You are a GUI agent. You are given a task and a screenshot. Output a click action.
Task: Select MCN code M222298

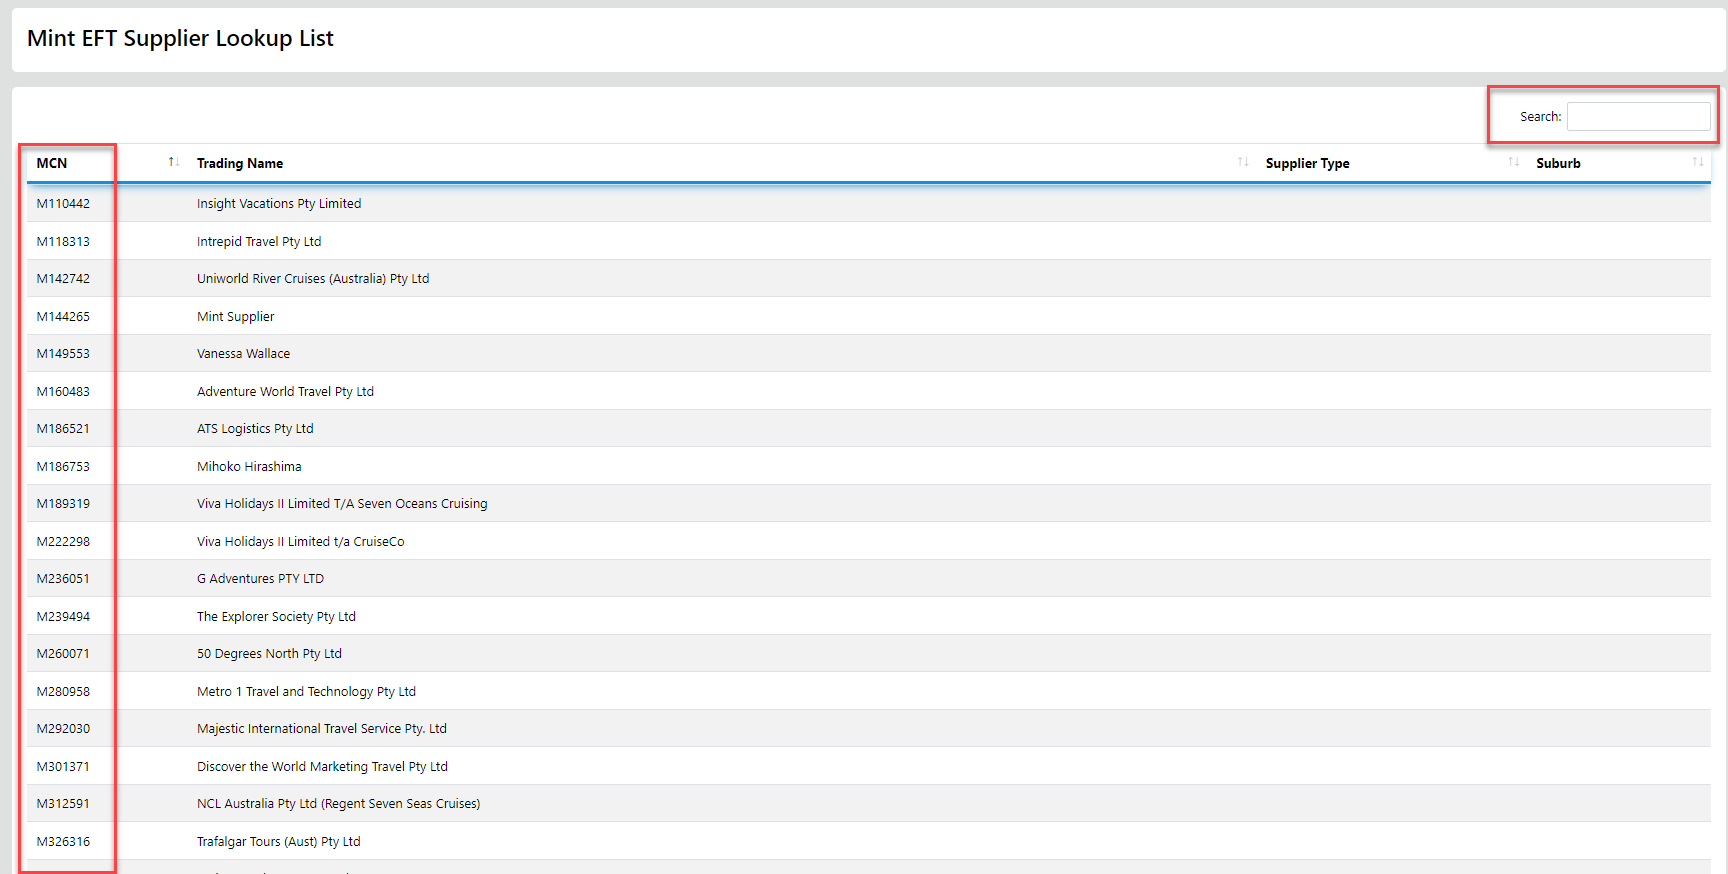coord(63,542)
